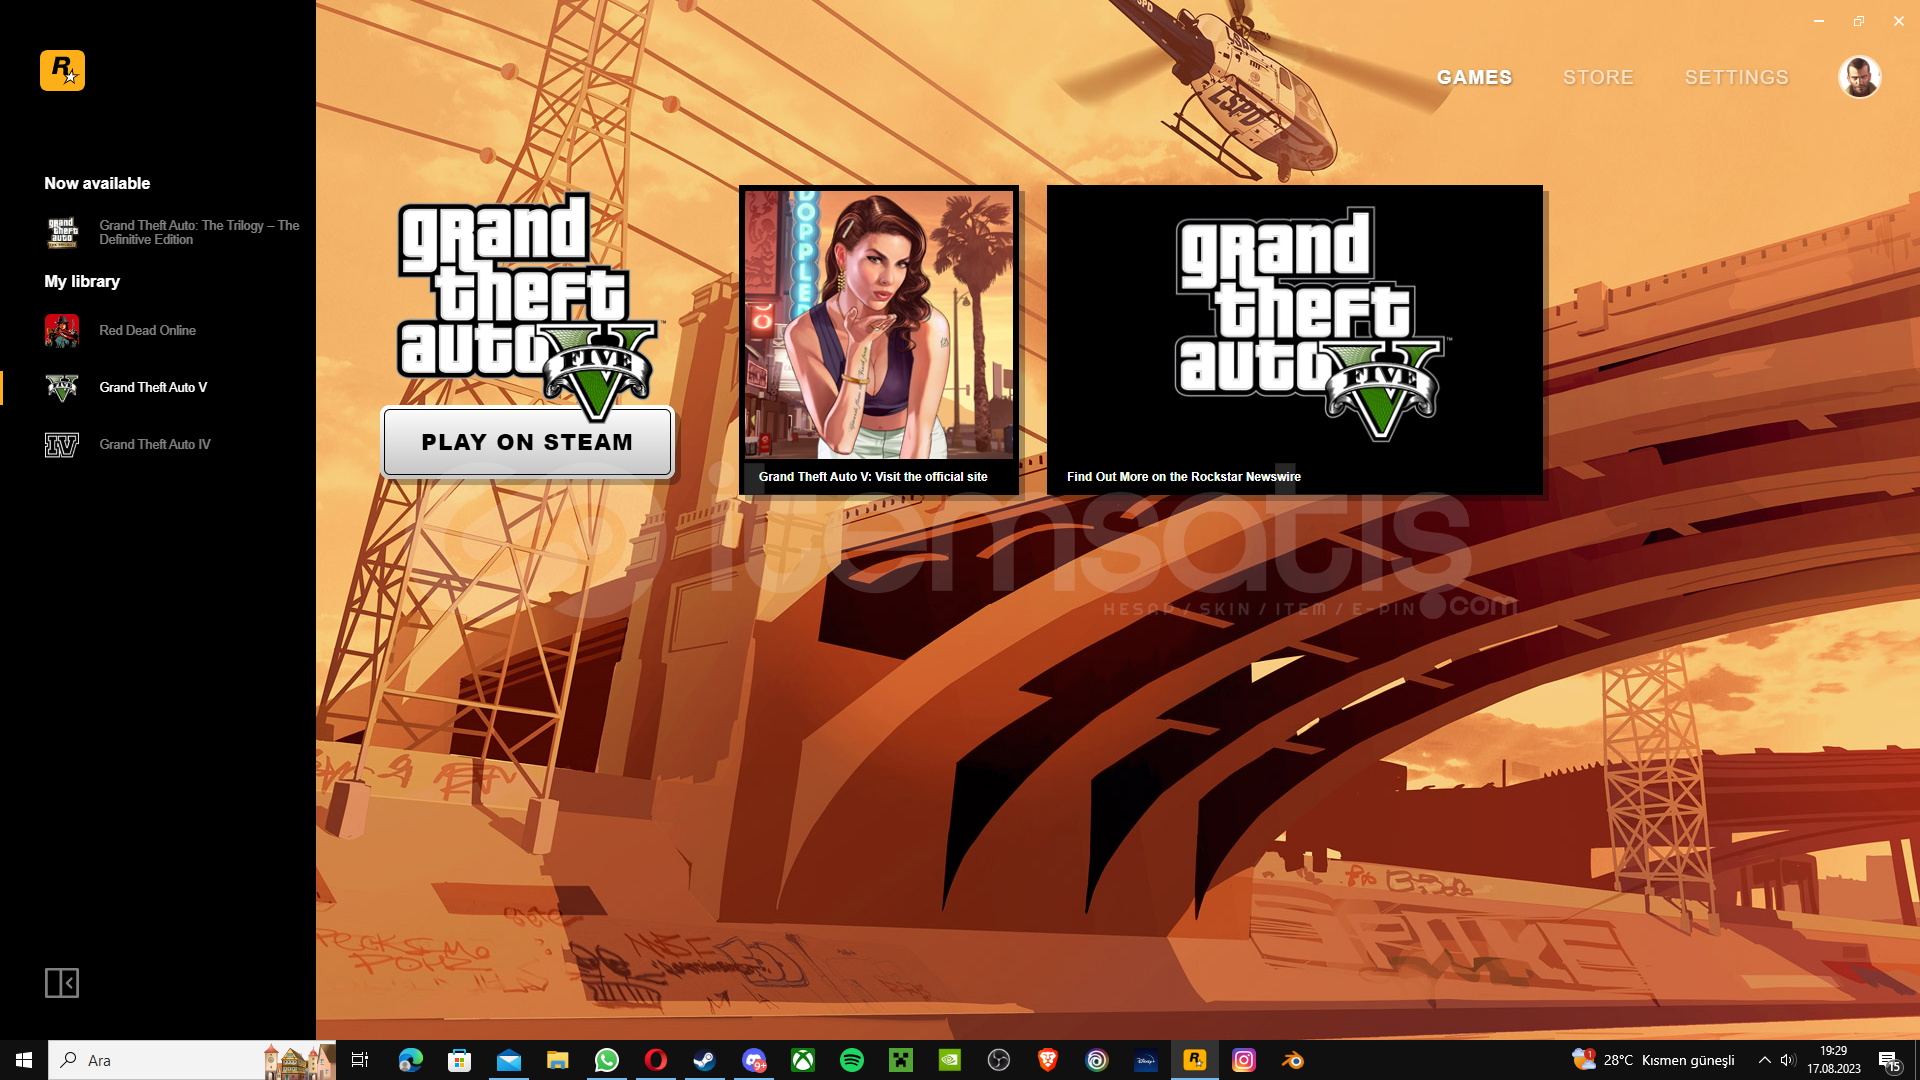
Task: Open the SETTINGS tab
Action: [x=1736, y=77]
